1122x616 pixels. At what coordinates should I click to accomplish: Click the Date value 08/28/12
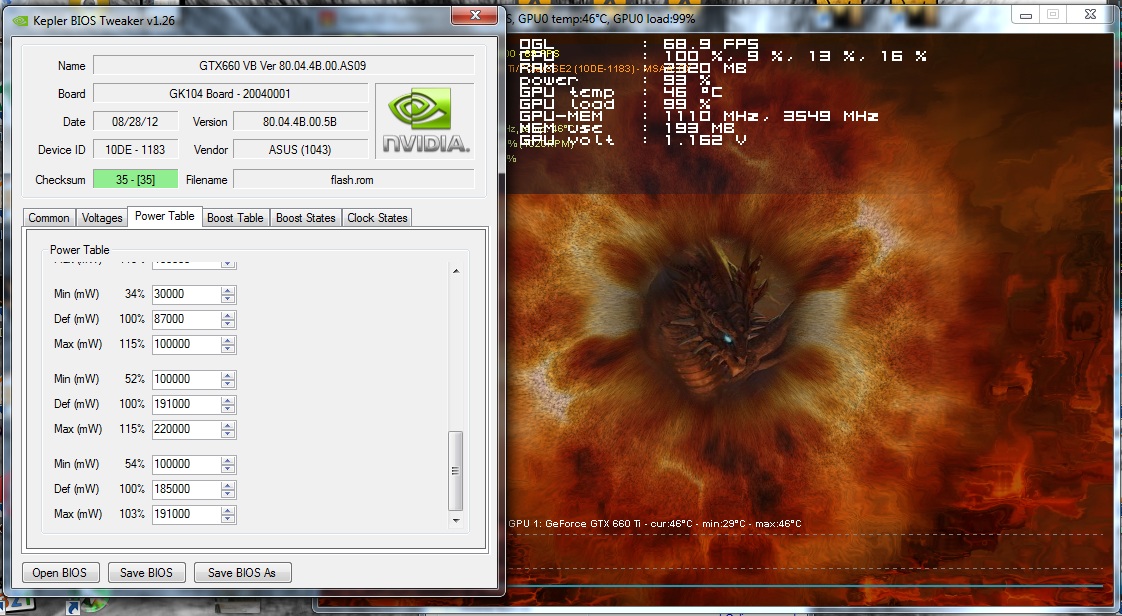coord(135,122)
